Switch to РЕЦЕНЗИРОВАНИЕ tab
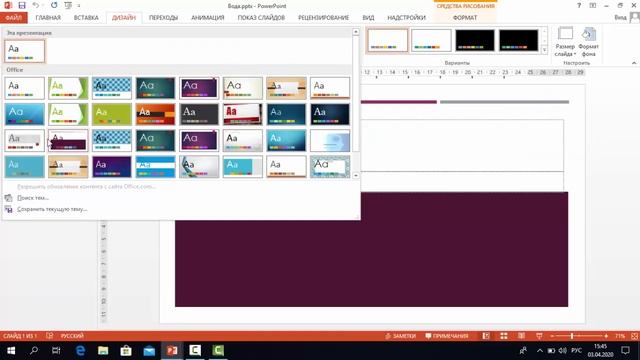The image size is (640, 360). (x=323, y=18)
